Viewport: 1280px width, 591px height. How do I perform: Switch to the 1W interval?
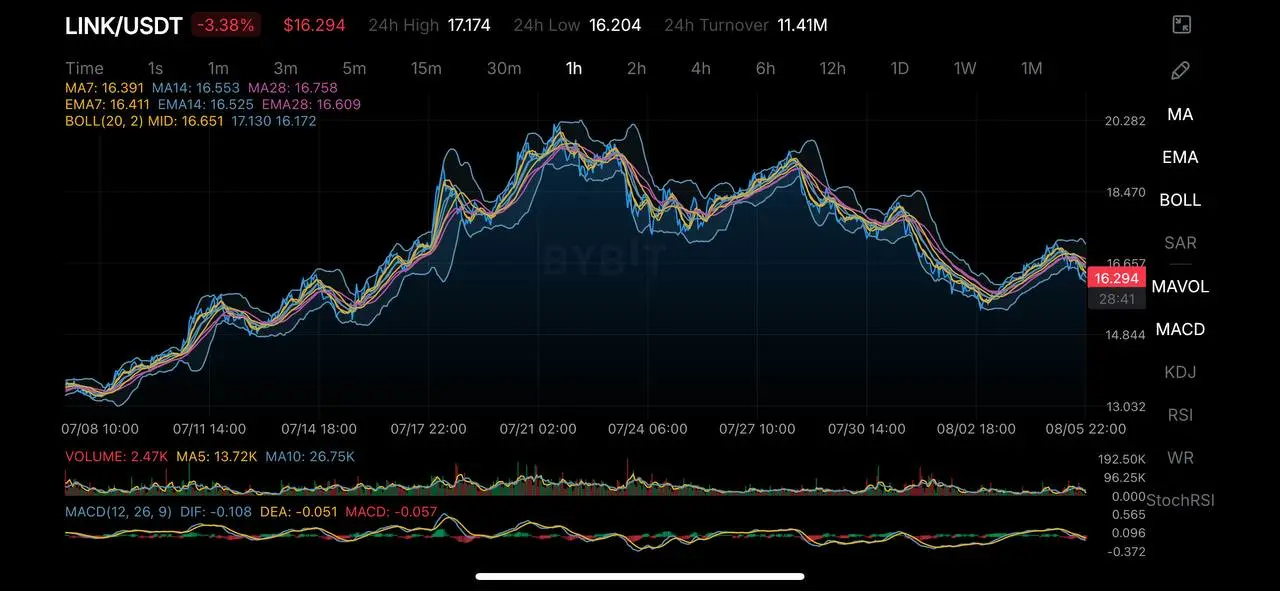point(964,68)
